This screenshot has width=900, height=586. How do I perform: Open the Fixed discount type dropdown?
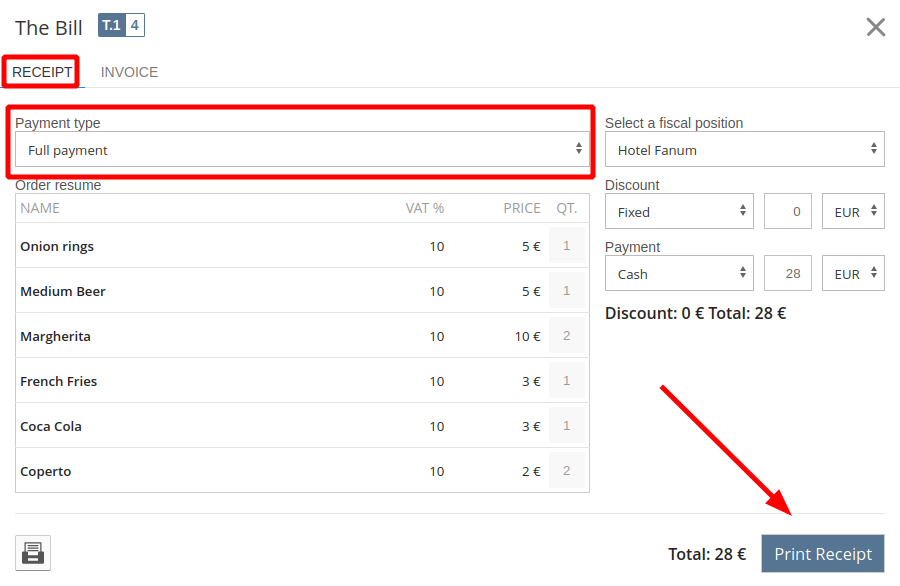coord(679,212)
